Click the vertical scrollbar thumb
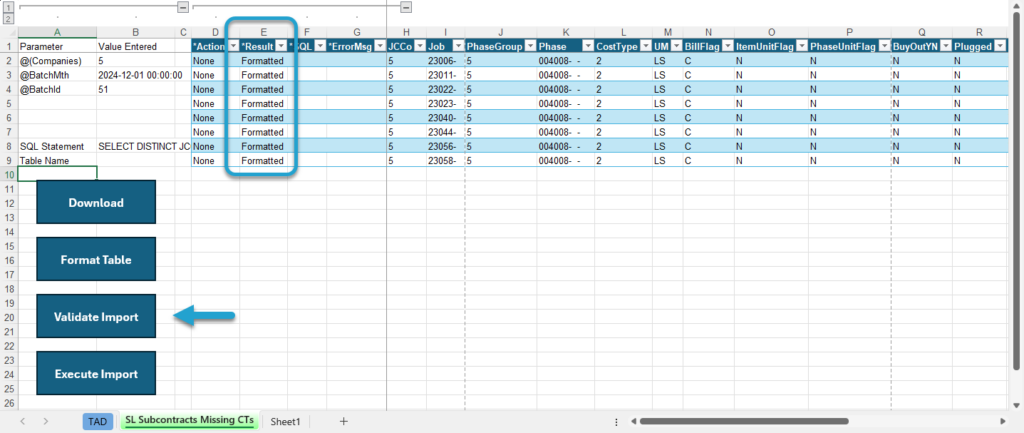1024x433 pixels. coord(1016,189)
